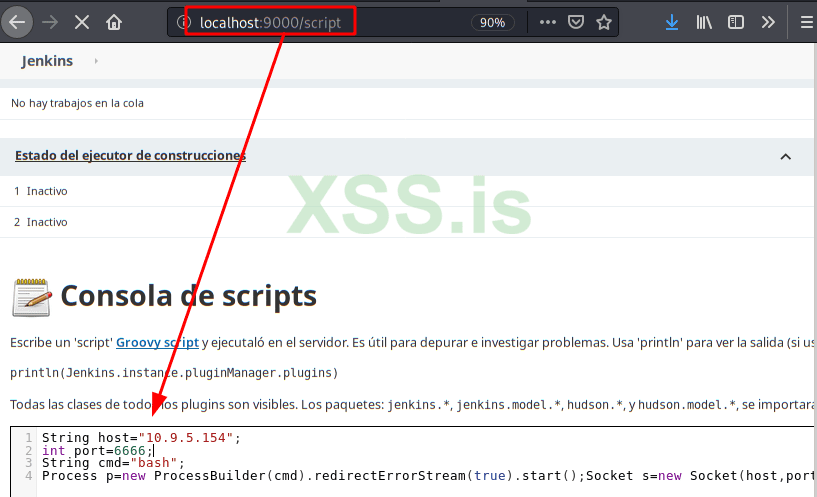Save page to Pocket icon
The width and height of the screenshot is (817, 497).
pyautogui.click(x=576, y=22)
